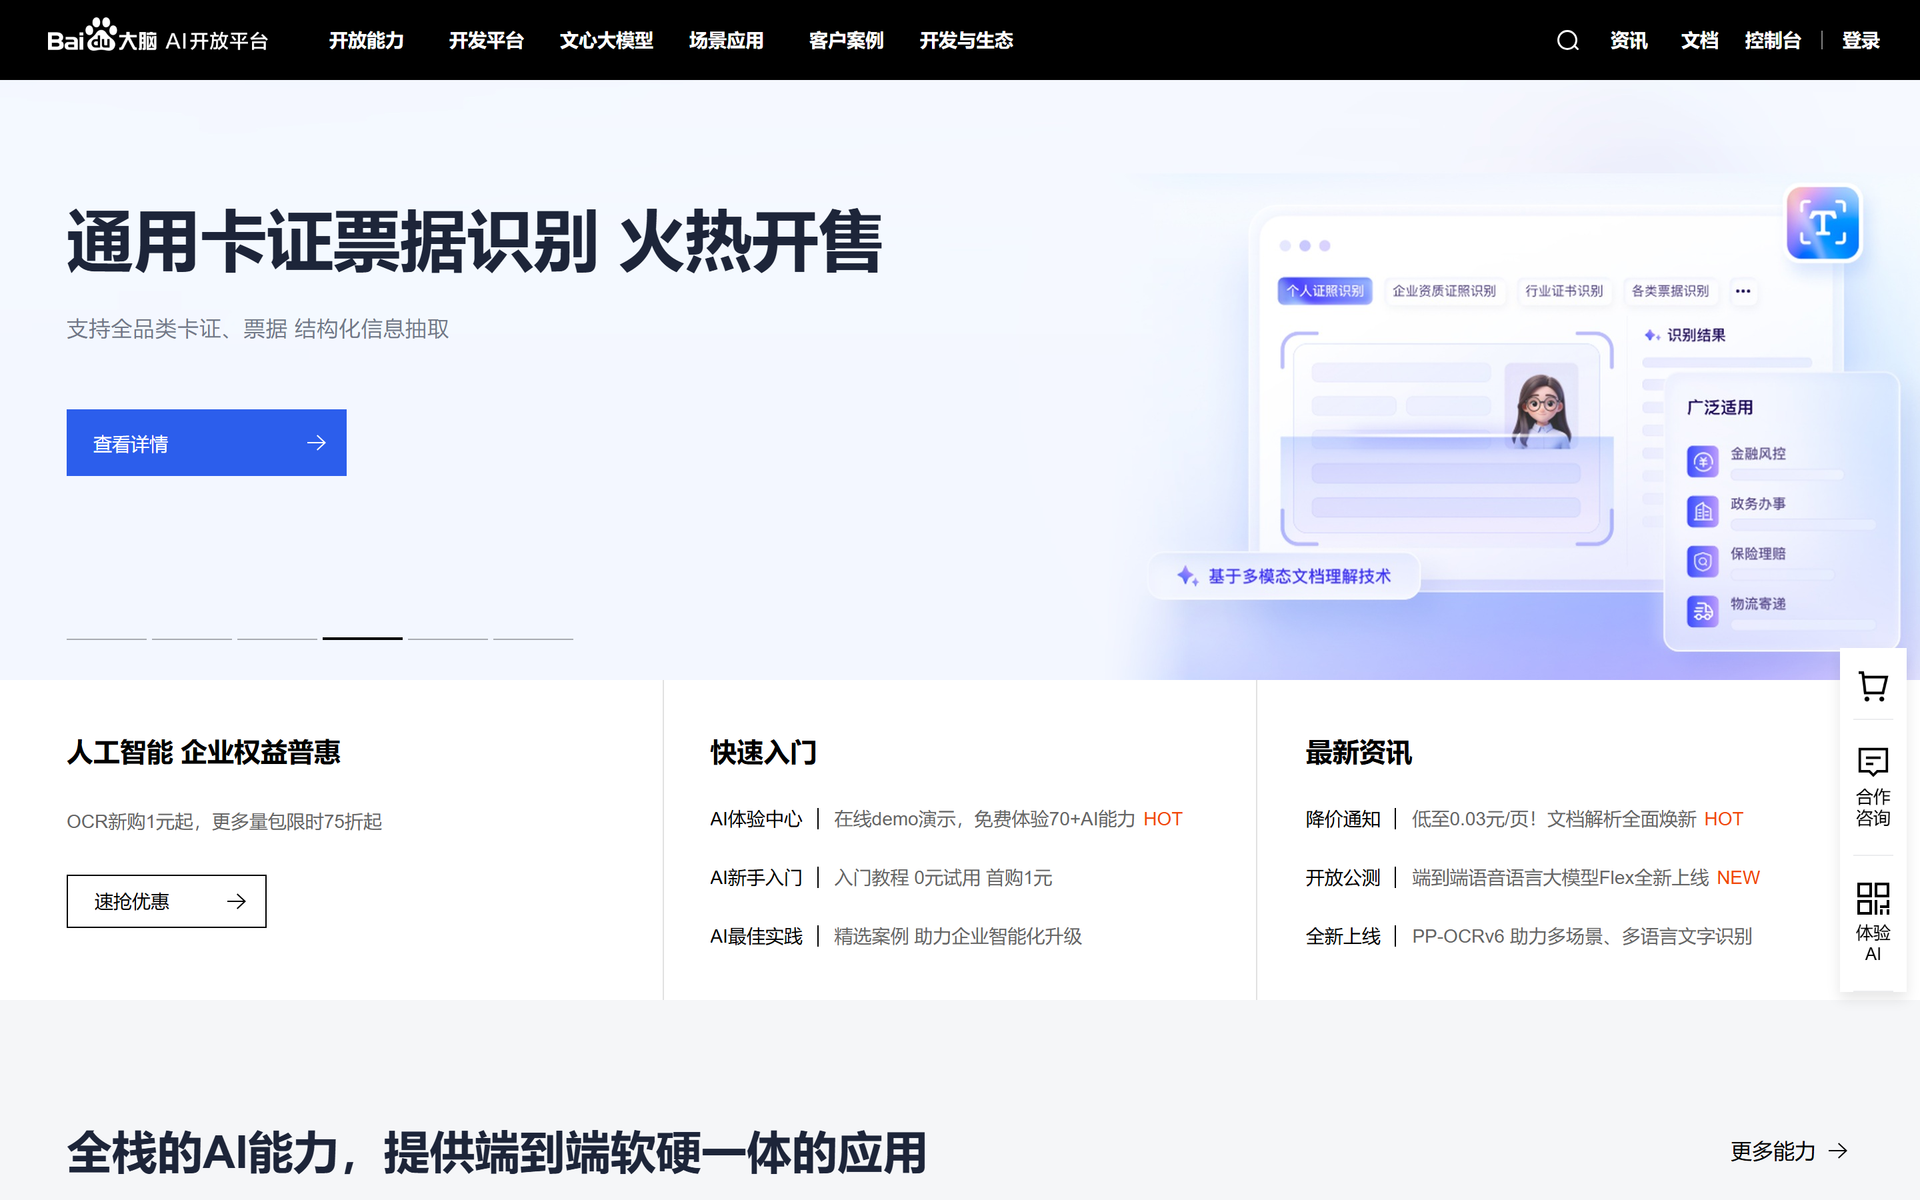1920x1200 pixels.
Task: Select the second carousel indicator bar
Action: click(x=192, y=638)
